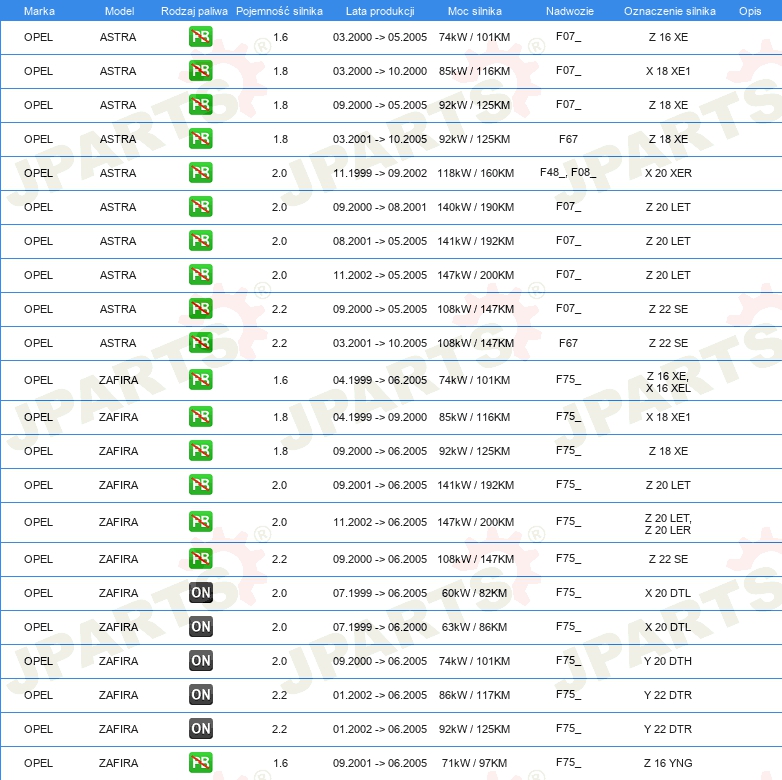Click the Oznaczenie silnika column header
This screenshot has height=780, width=782.
[670, 11]
